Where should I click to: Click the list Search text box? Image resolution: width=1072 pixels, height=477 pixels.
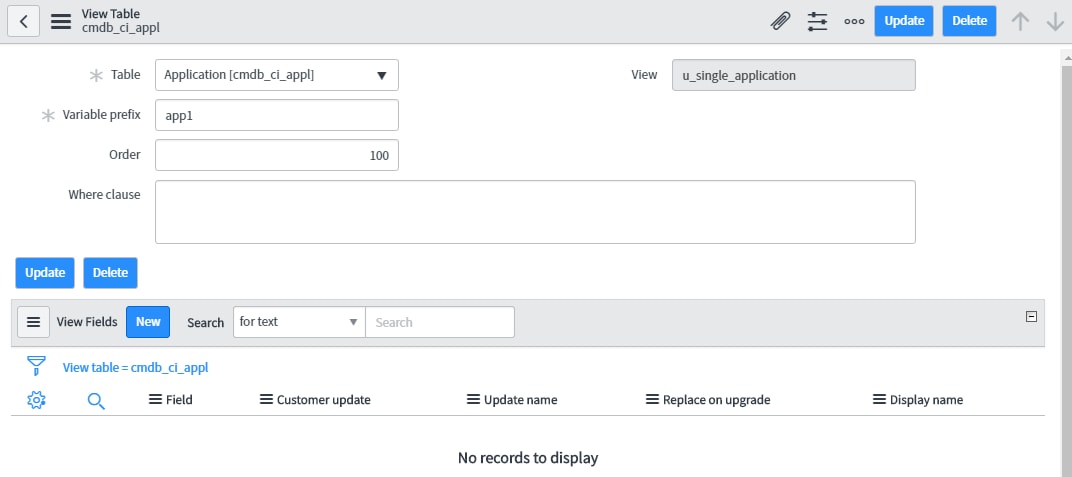pyautogui.click(x=440, y=322)
